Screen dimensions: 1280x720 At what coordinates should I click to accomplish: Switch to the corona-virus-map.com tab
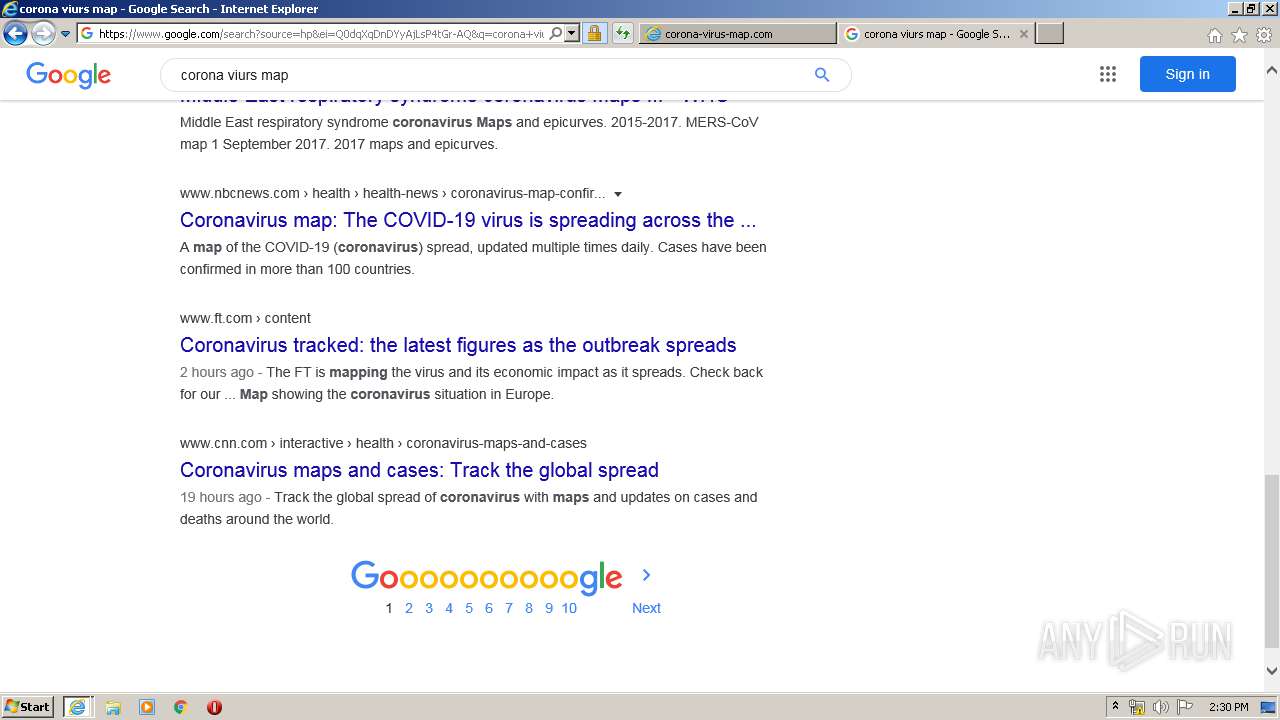pos(737,33)
